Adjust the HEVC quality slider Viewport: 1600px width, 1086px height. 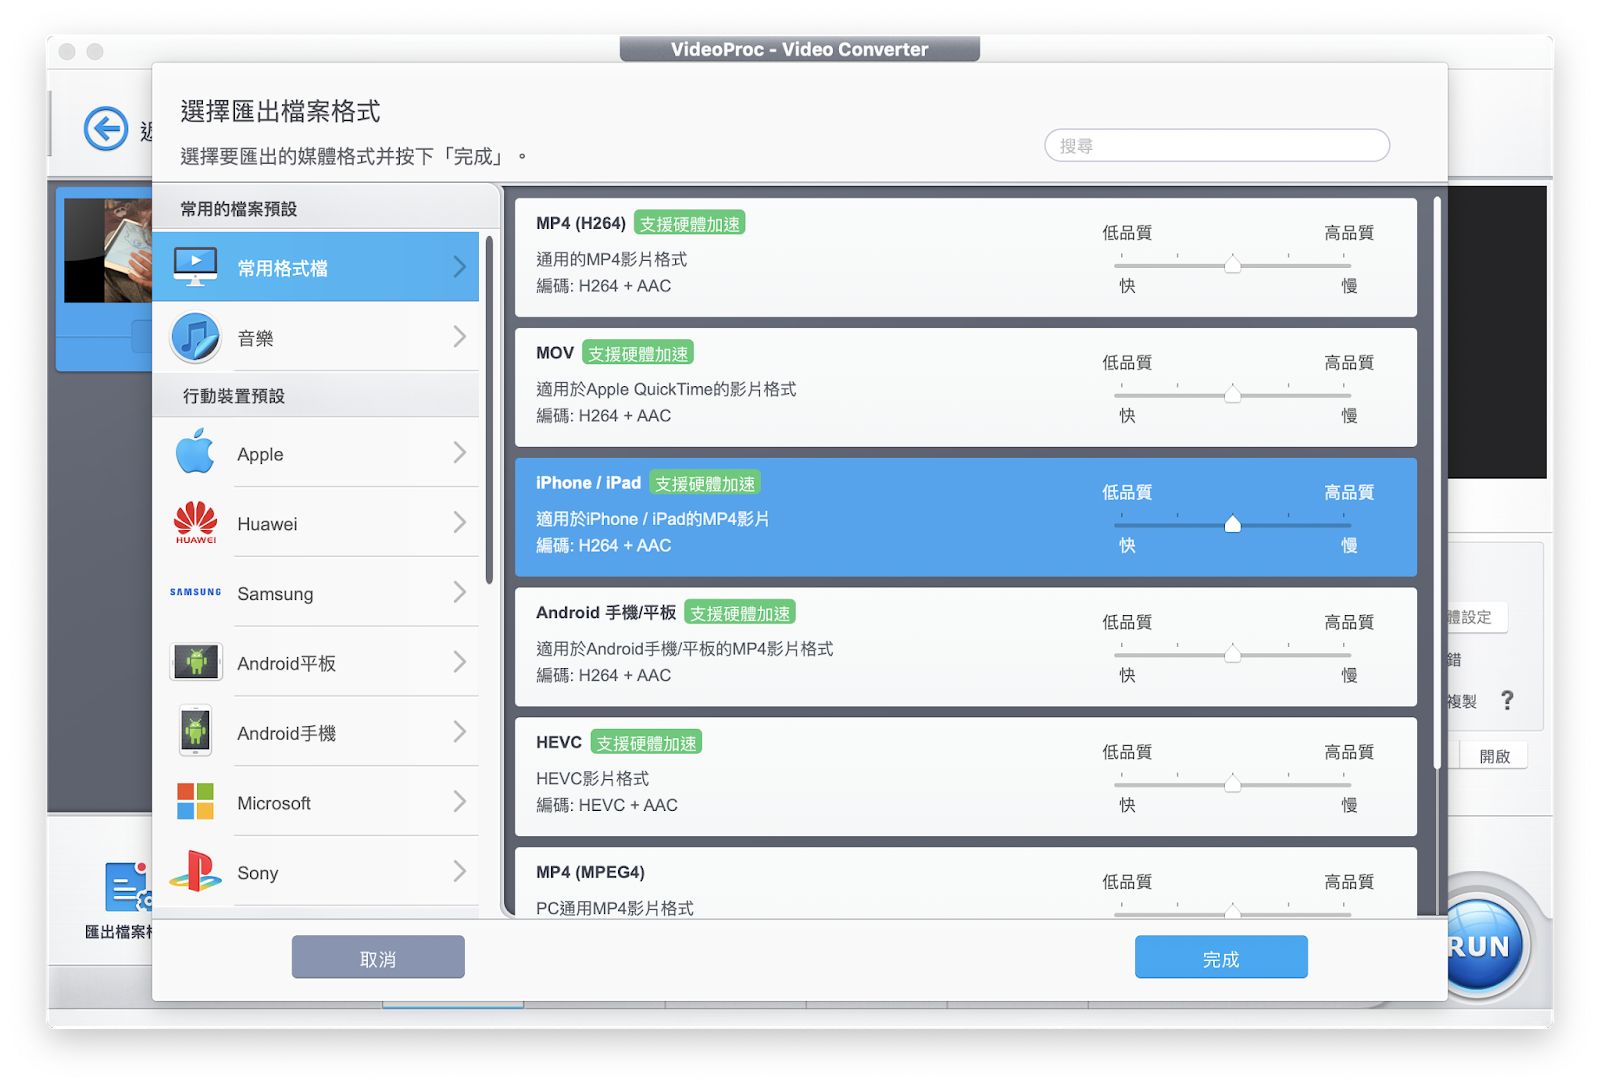(x=1232, y=784)
